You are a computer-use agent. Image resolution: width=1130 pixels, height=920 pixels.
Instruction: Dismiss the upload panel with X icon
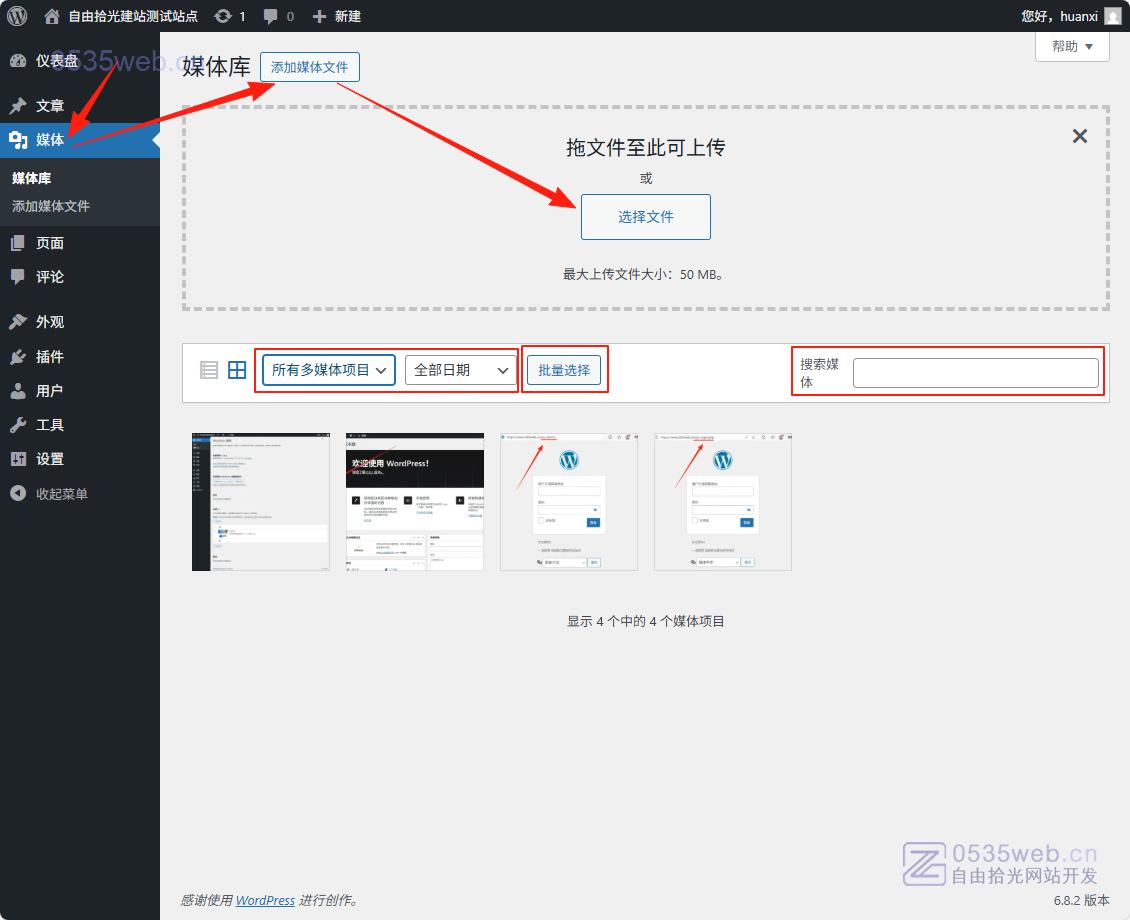[x=1079, y=137]
